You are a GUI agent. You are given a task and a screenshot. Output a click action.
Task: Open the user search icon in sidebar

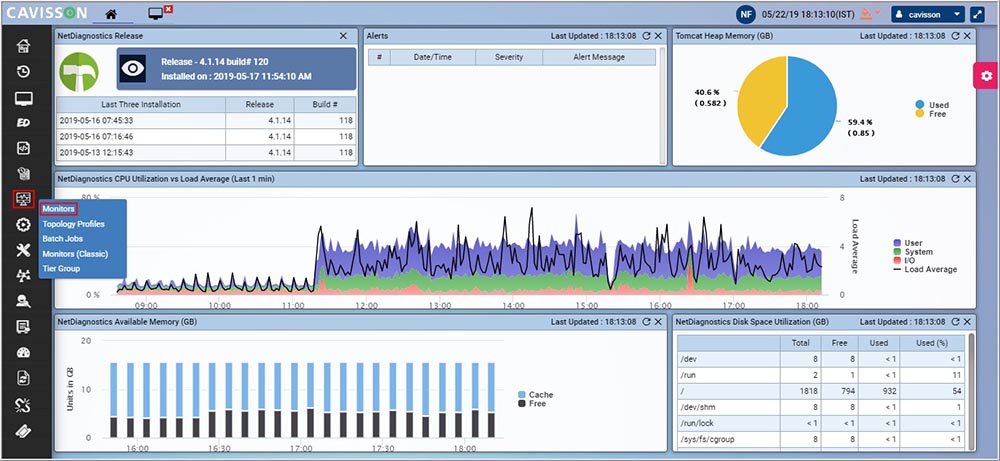click(x=24, y=302)
